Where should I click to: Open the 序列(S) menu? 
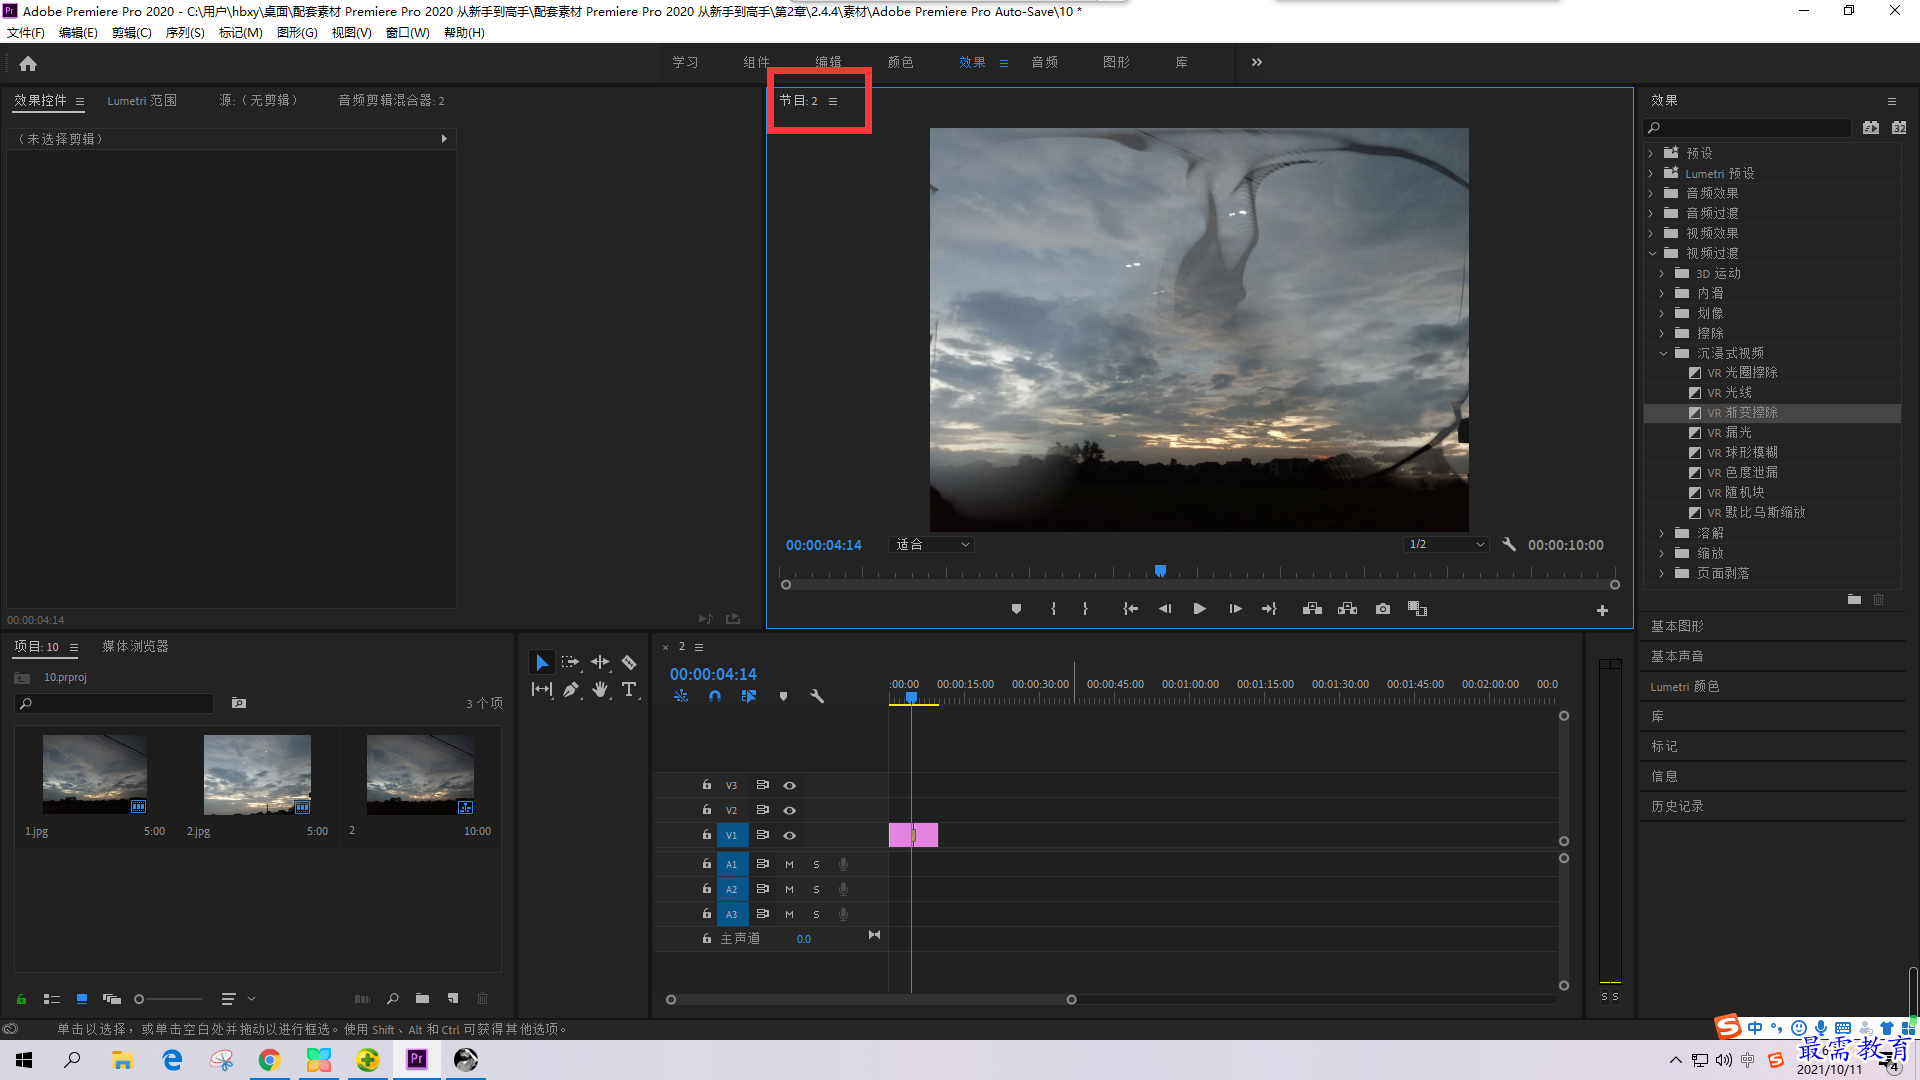(185, 33)
